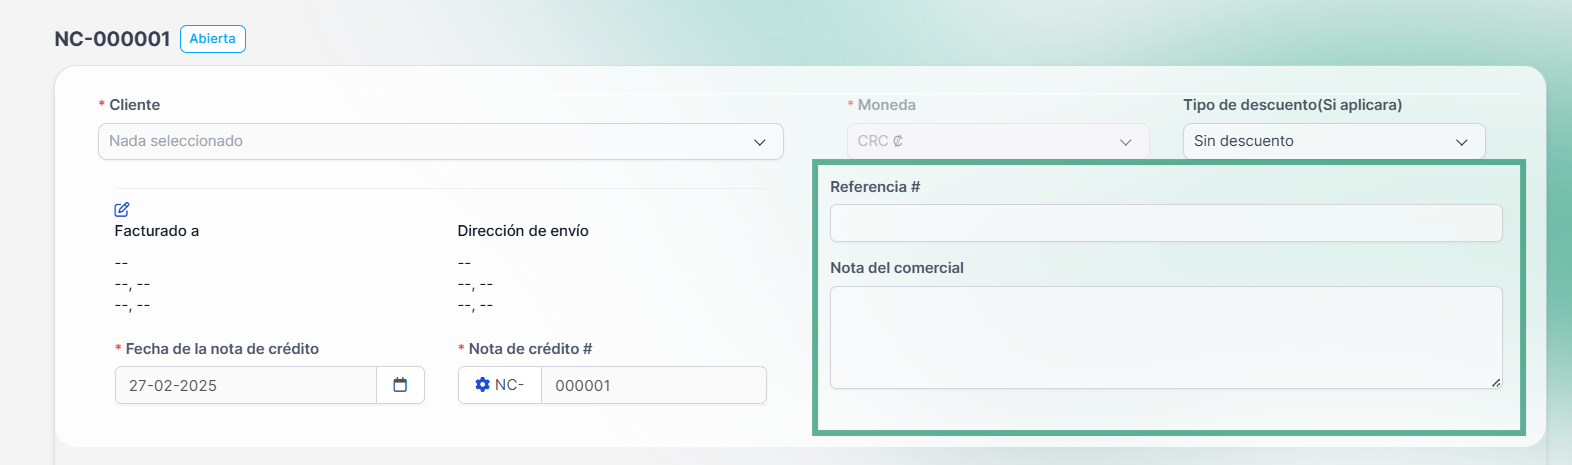Viewport: 1572px width, 465px height.
Task: Click the Tipo de descuento label
Action: [x=1292, y=105]
